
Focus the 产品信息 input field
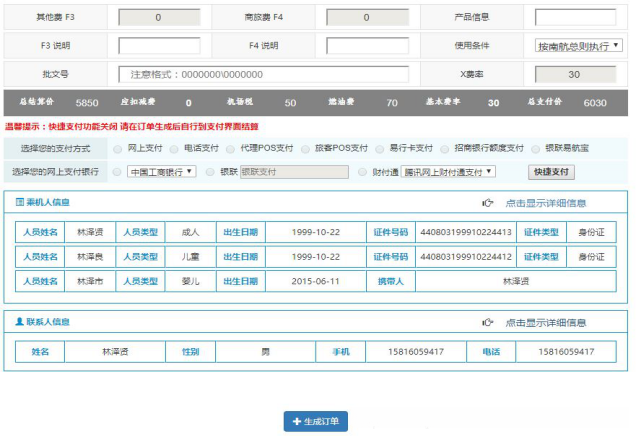coord(576,17)
